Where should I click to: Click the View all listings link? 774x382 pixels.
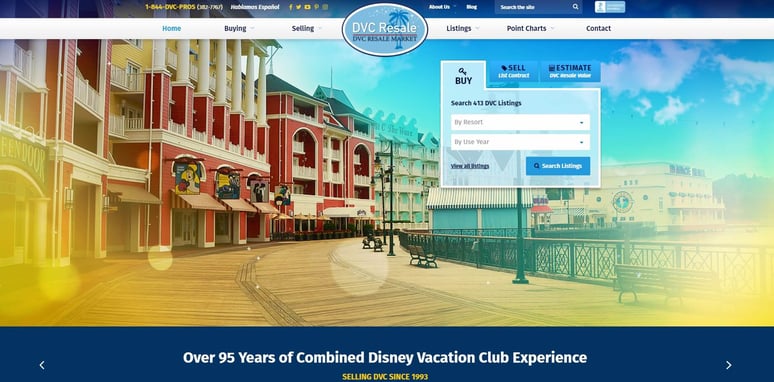(x=470, y=166)
